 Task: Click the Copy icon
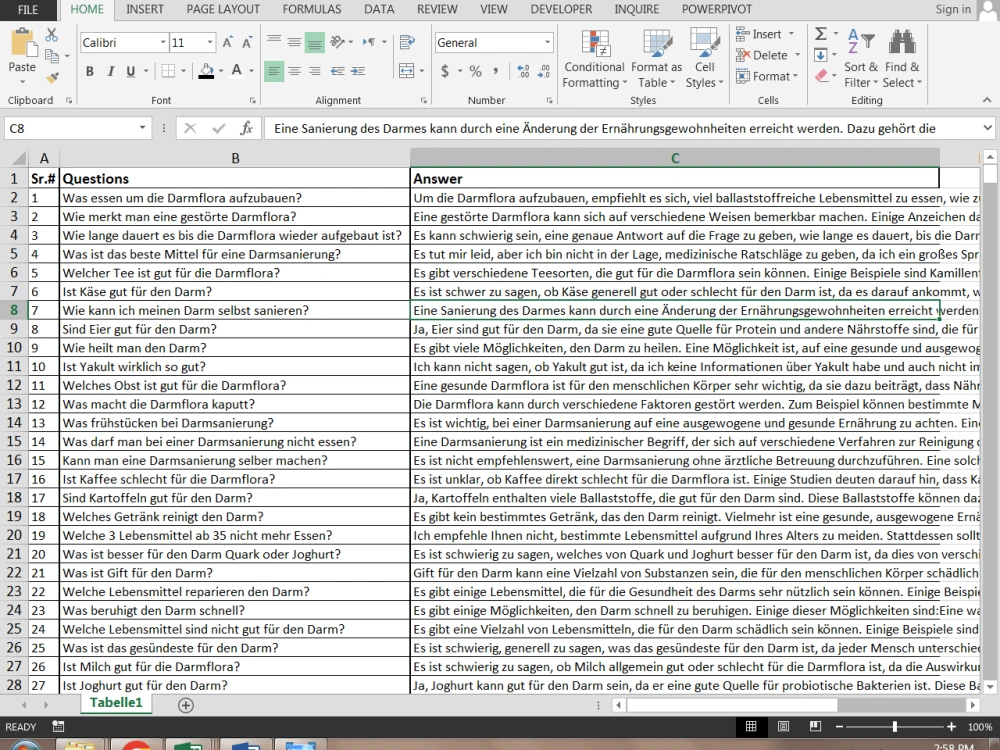tap(52, 56)
